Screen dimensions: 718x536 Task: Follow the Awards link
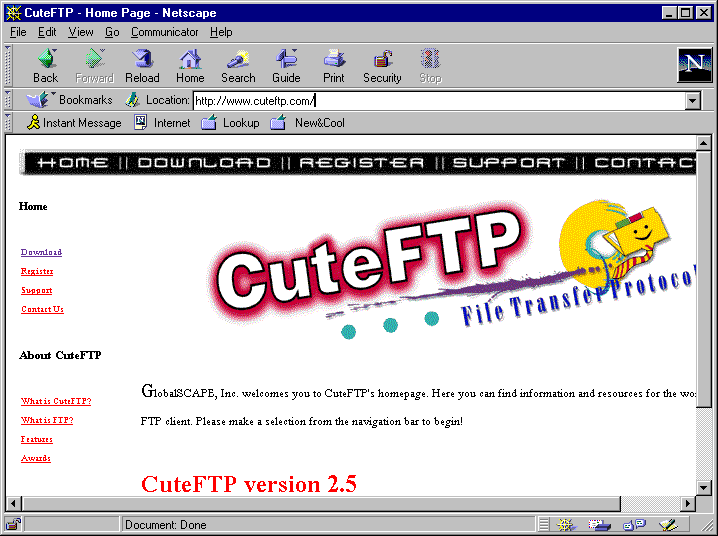tap(36, 458)
